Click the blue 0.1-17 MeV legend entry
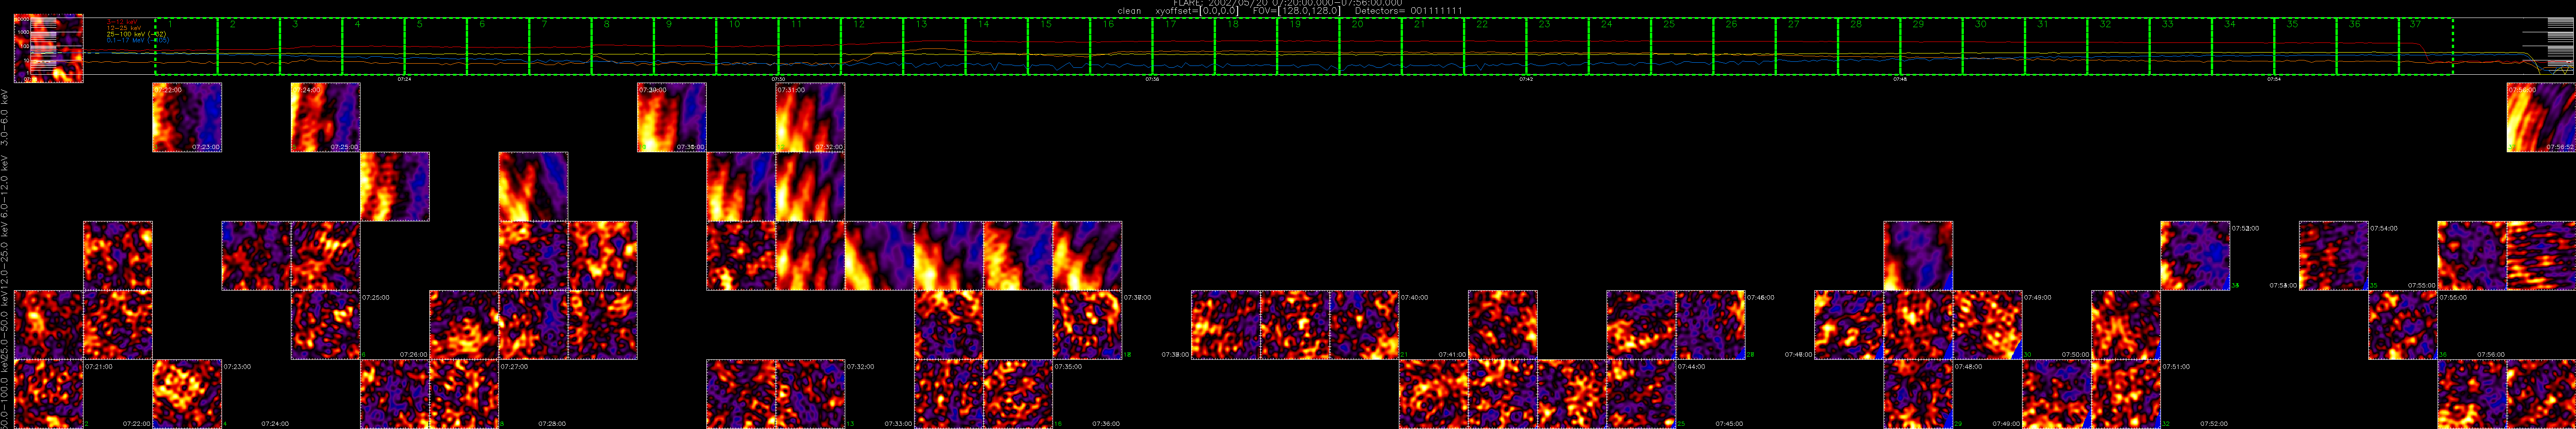Viewport: 2576px width, 429px height. (x=138, y=40)
